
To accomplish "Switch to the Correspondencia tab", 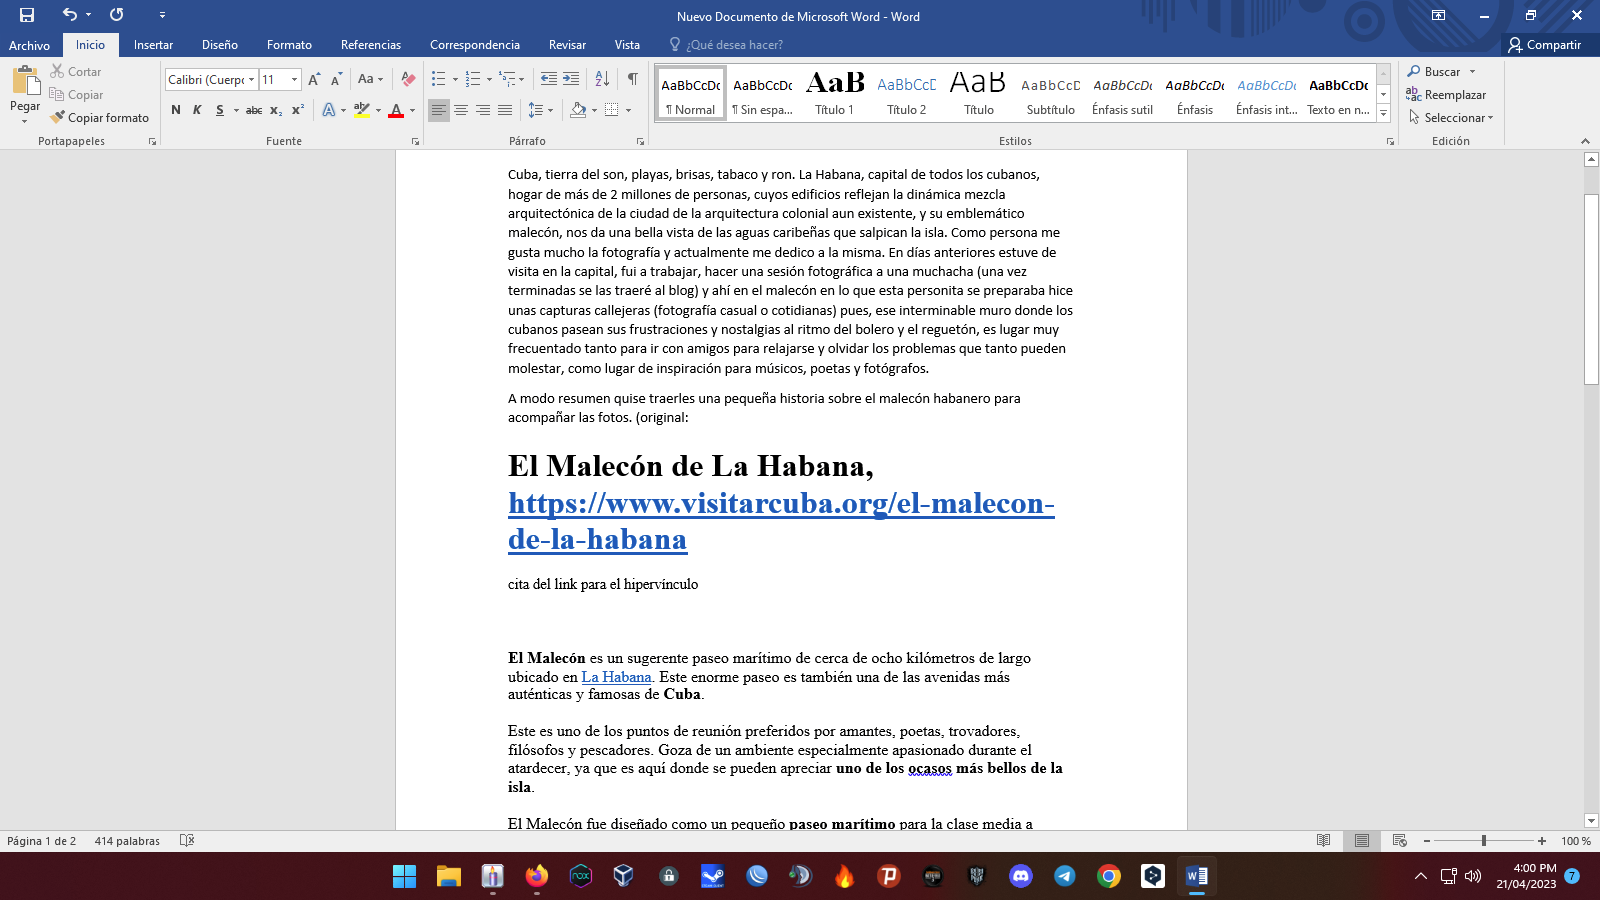I will point(475,45).
